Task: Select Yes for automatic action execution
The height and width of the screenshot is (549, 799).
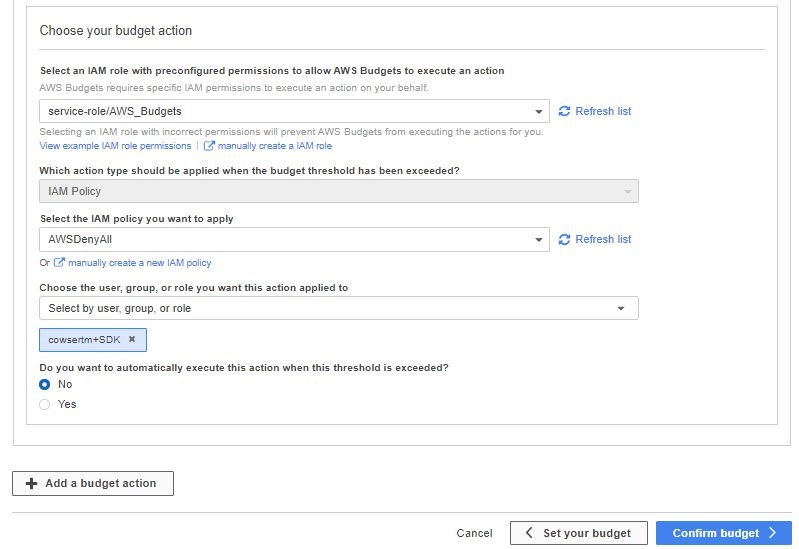Action: tap(45, 404)
